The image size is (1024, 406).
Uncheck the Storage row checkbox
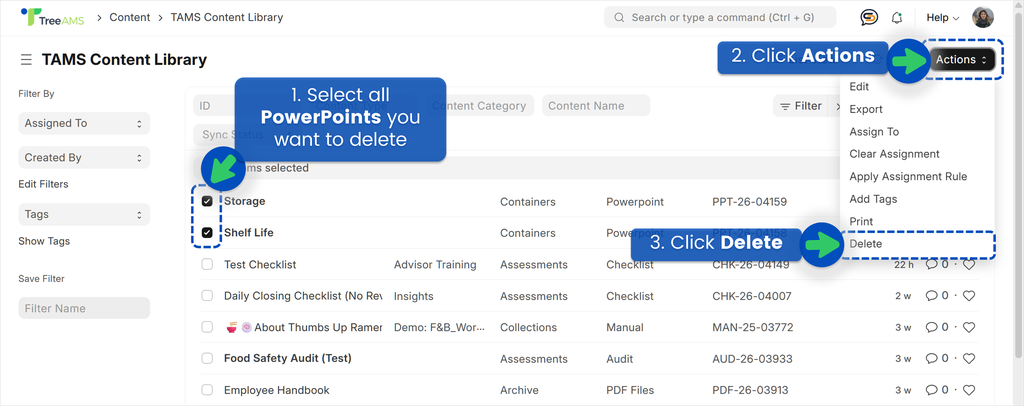click(x=207, y=201)
